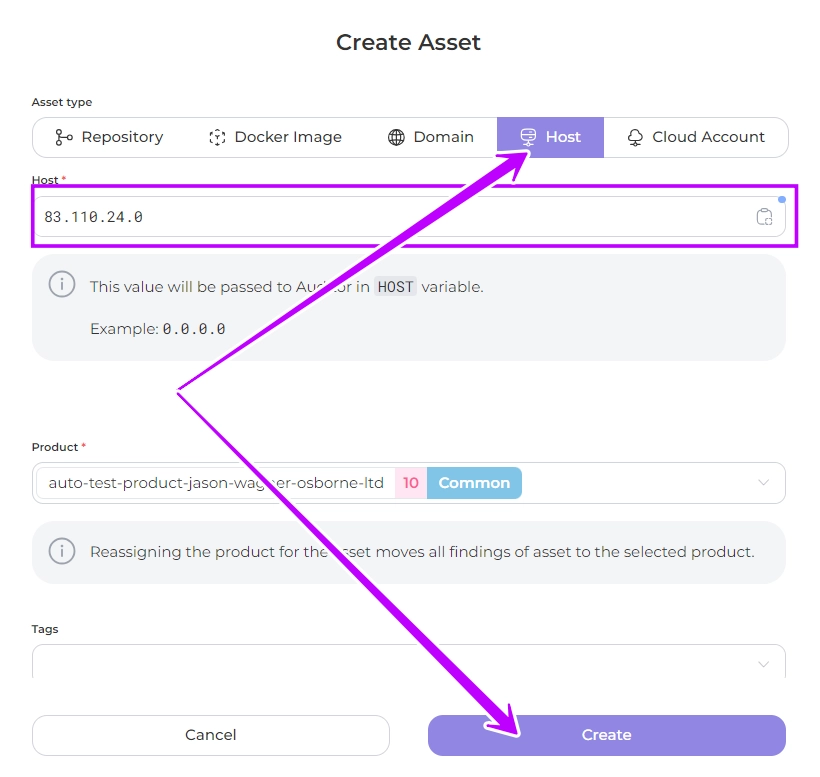Expand the Product dropdown chevron
820x777 pixels.
[x=764, y=483]
